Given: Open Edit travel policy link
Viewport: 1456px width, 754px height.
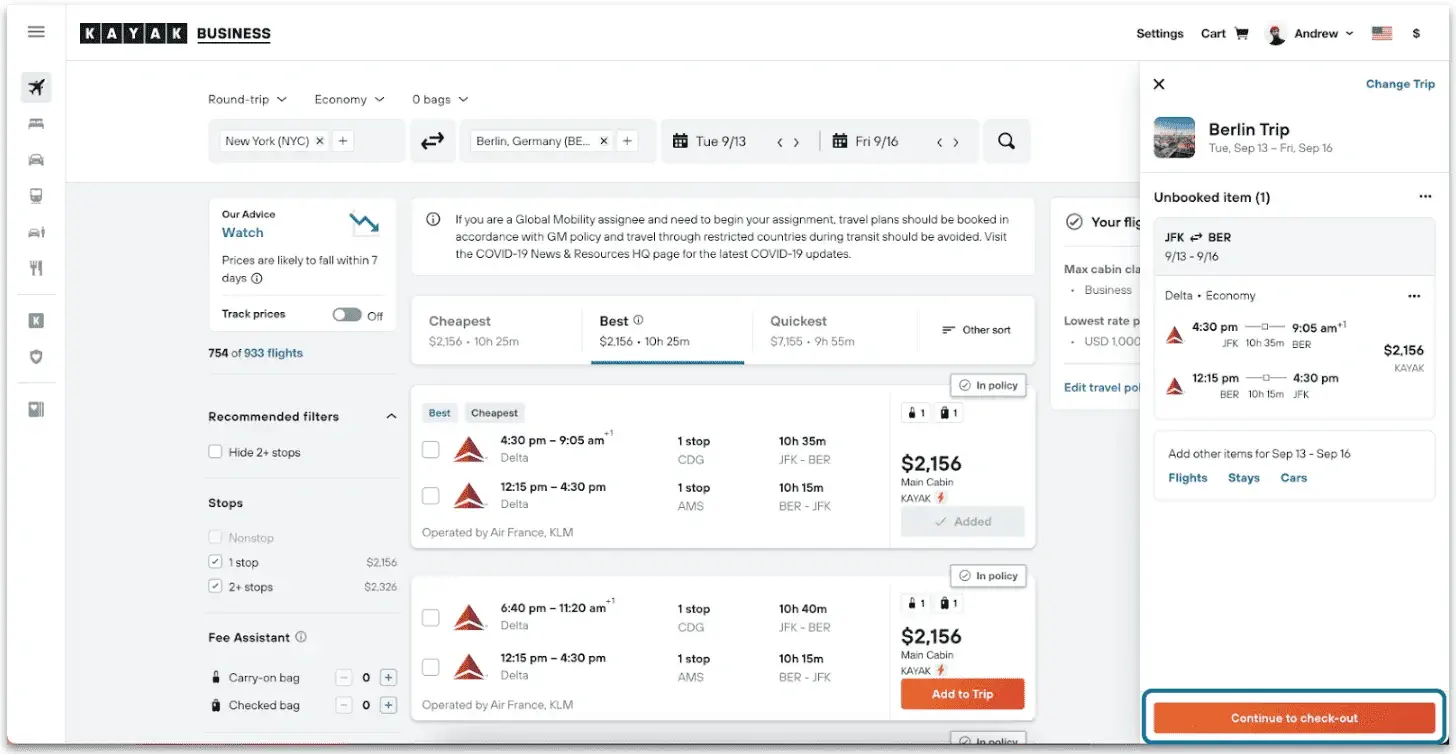Looking at the screenshot, I should pos(1101,387).
